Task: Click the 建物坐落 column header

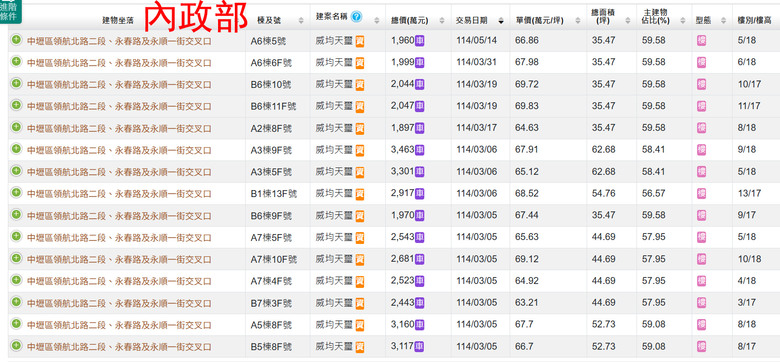Action: (118, 20)
